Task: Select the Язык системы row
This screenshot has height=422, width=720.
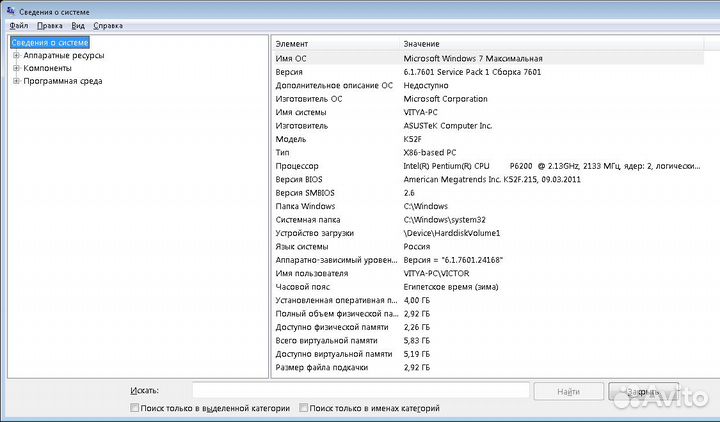Action: (x=488, y=247)
